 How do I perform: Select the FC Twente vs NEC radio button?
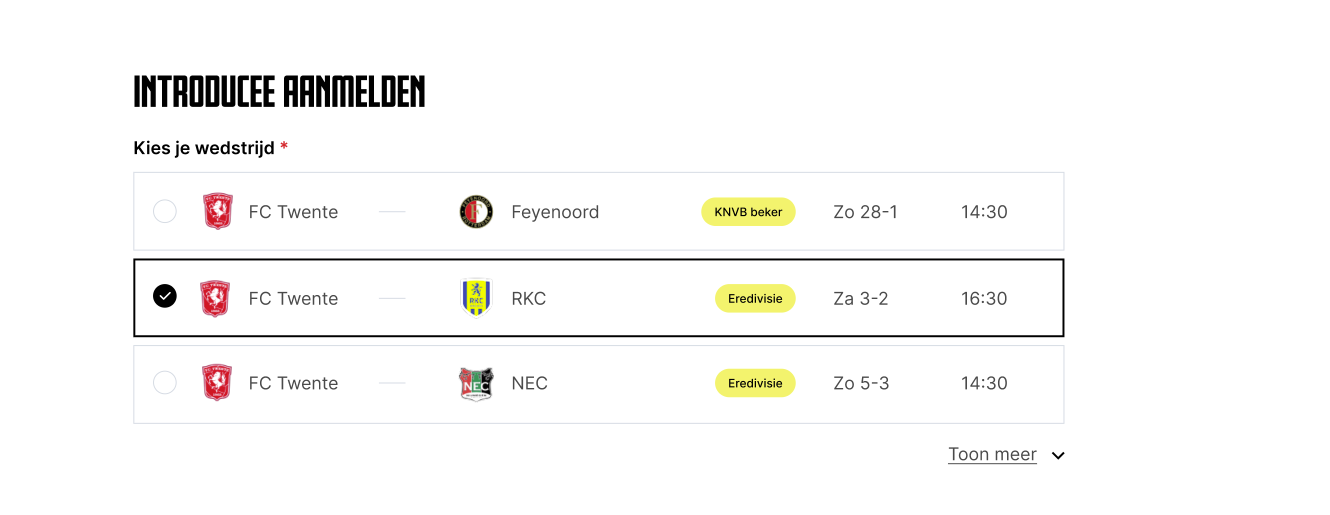165,383
